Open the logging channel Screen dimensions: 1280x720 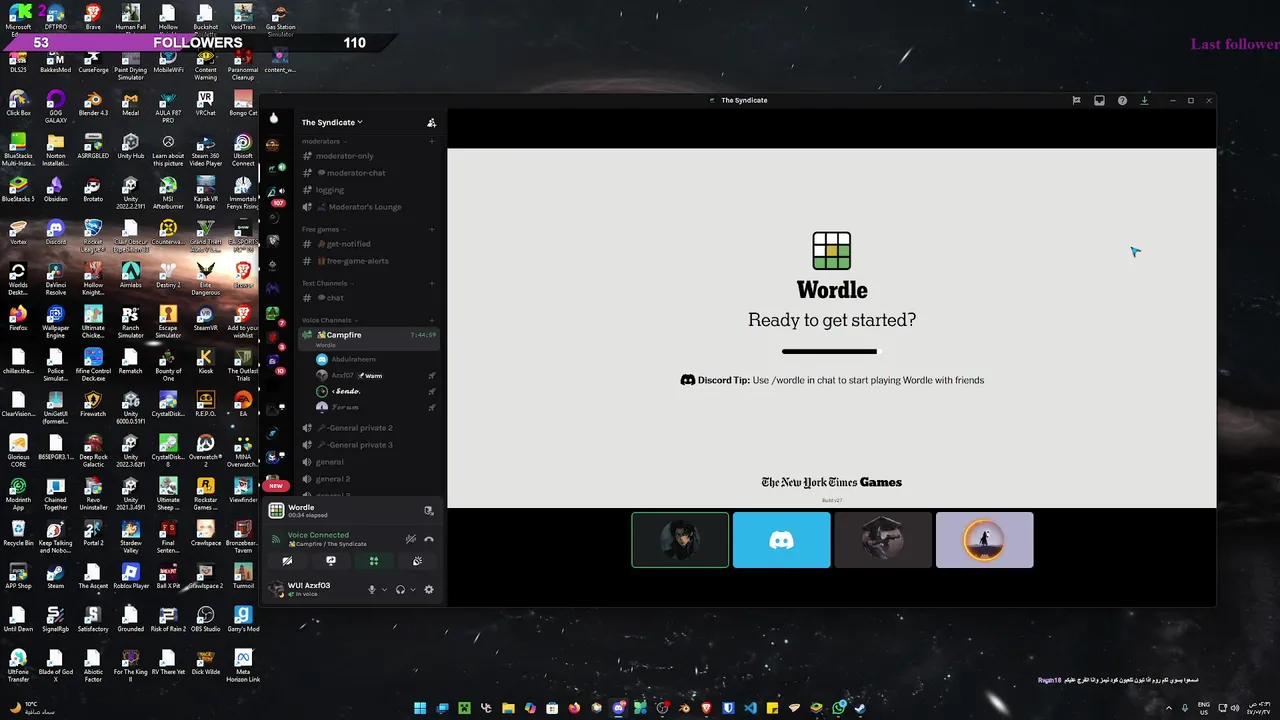(x=369, y=190)
